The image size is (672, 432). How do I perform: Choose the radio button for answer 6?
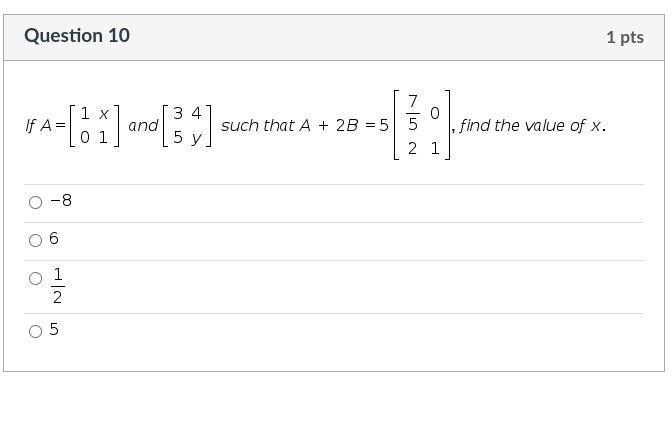pos(36,240)
